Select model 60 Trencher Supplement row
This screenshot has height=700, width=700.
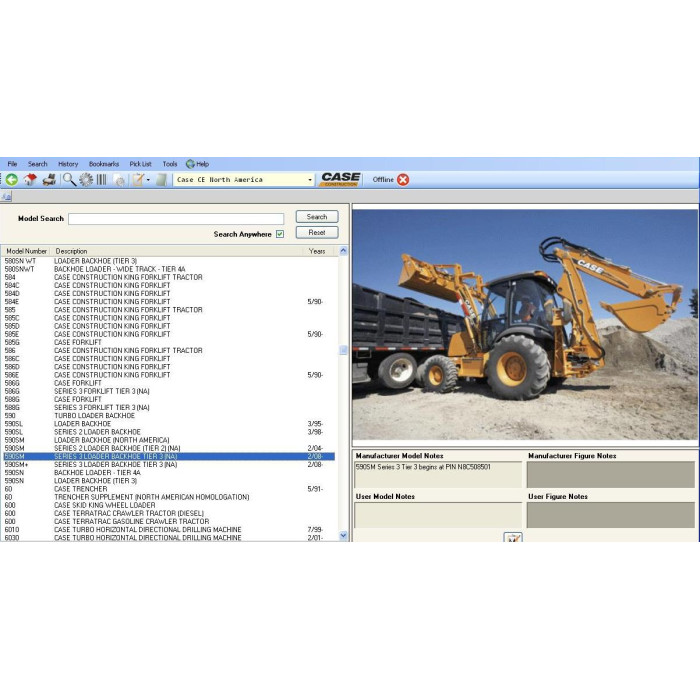(x=169, y=497)
